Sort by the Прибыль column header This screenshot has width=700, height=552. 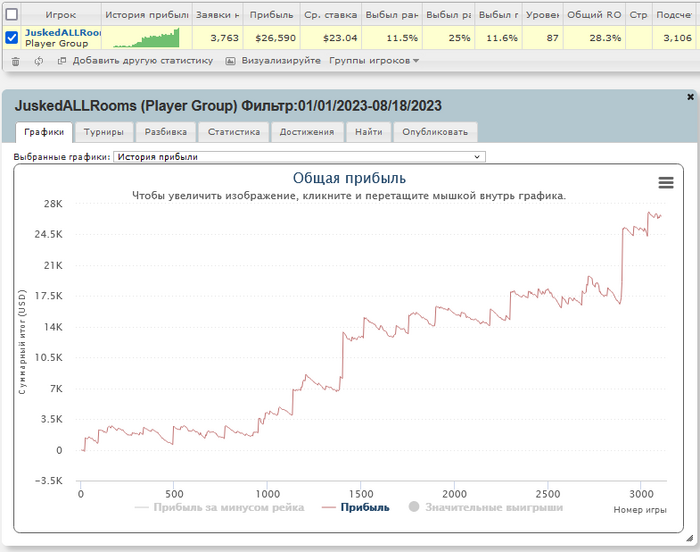[x=271, y=15]
